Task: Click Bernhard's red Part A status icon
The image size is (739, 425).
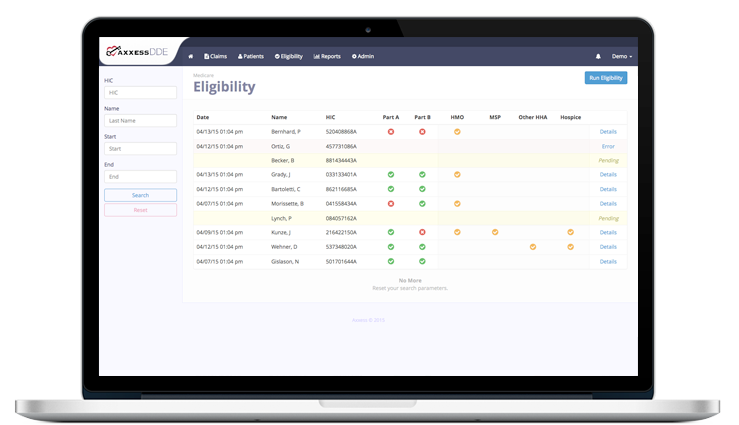Action: 391,131
